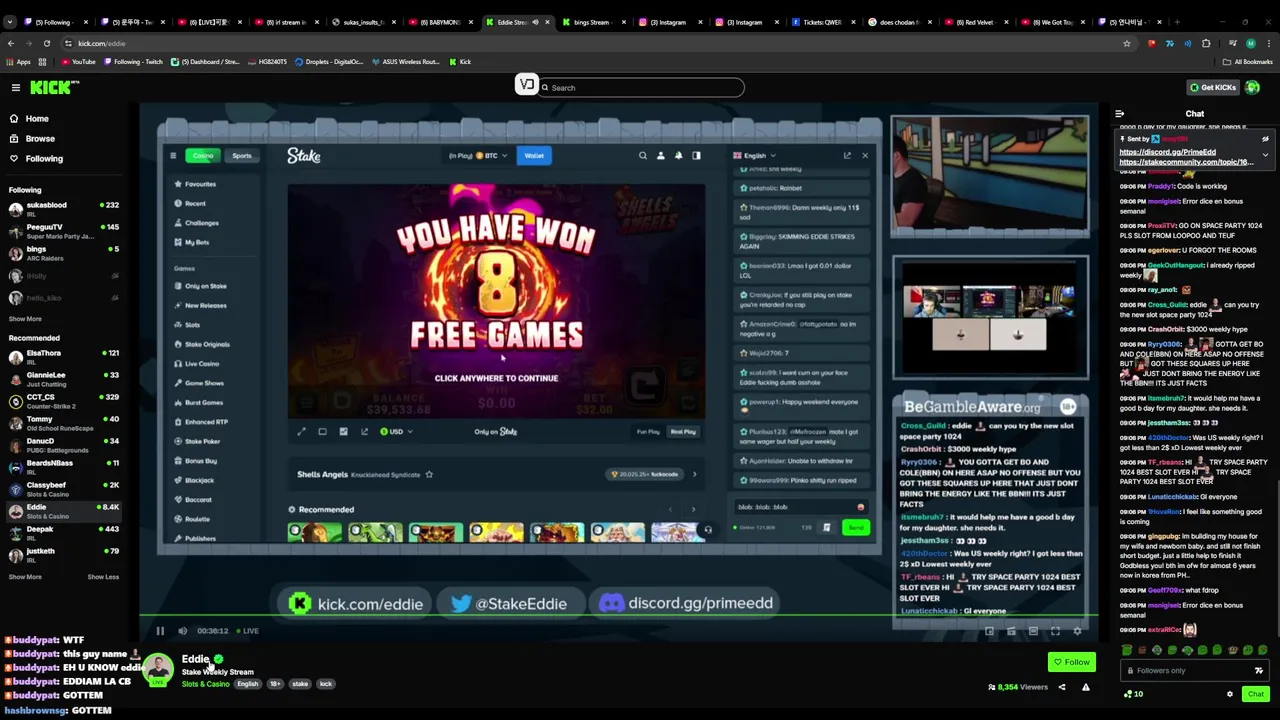Follow the Eddie channel
This screenshot has width=1280, height=720.
click(1071, 662)
